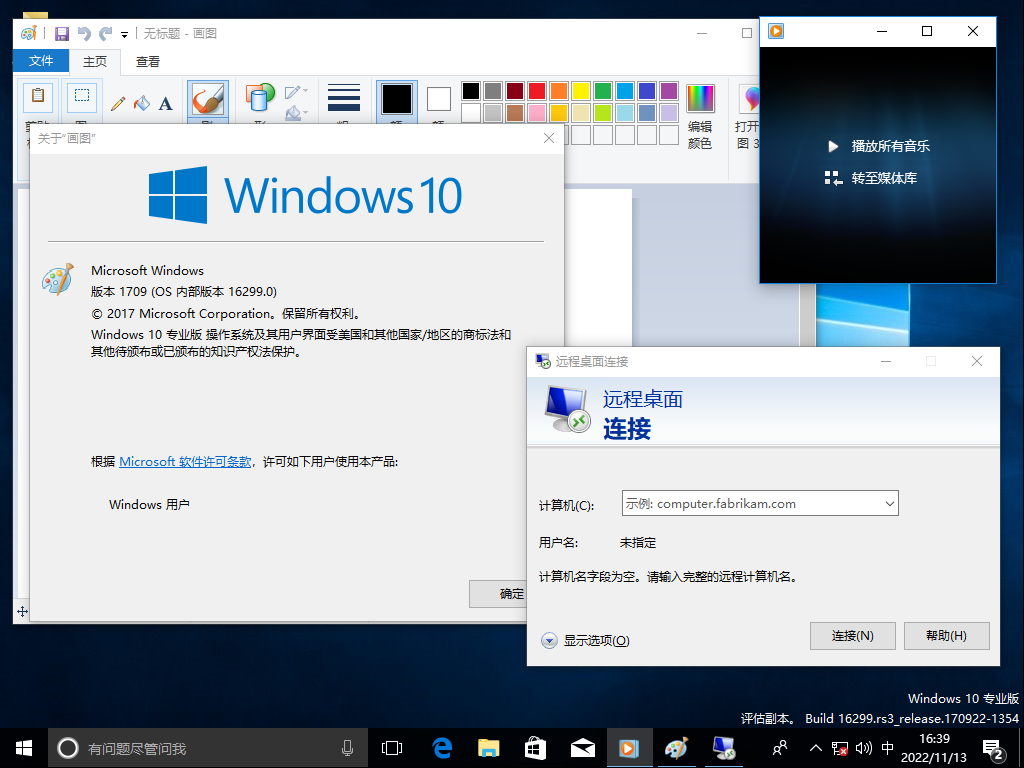Viewport: 1024px width, 768px height.
Task: Select the Text tool (A)
Action: (x=165, y=103)
